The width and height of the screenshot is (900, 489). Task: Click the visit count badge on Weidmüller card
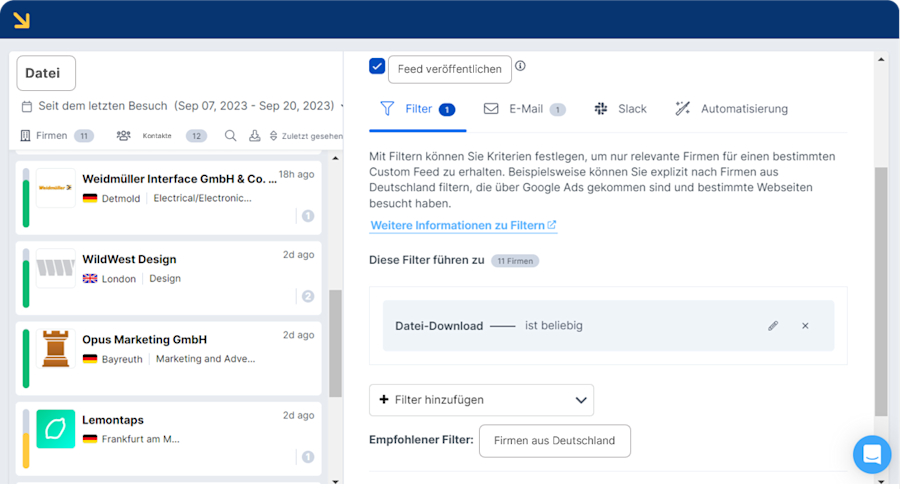pyautogui.click(x=308, y=216)
